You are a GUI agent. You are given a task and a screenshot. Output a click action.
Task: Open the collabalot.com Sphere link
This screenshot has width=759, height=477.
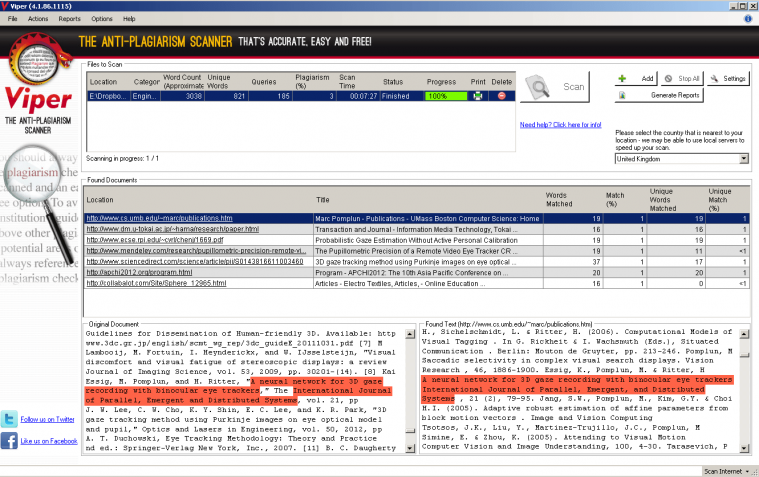(156, 283)
